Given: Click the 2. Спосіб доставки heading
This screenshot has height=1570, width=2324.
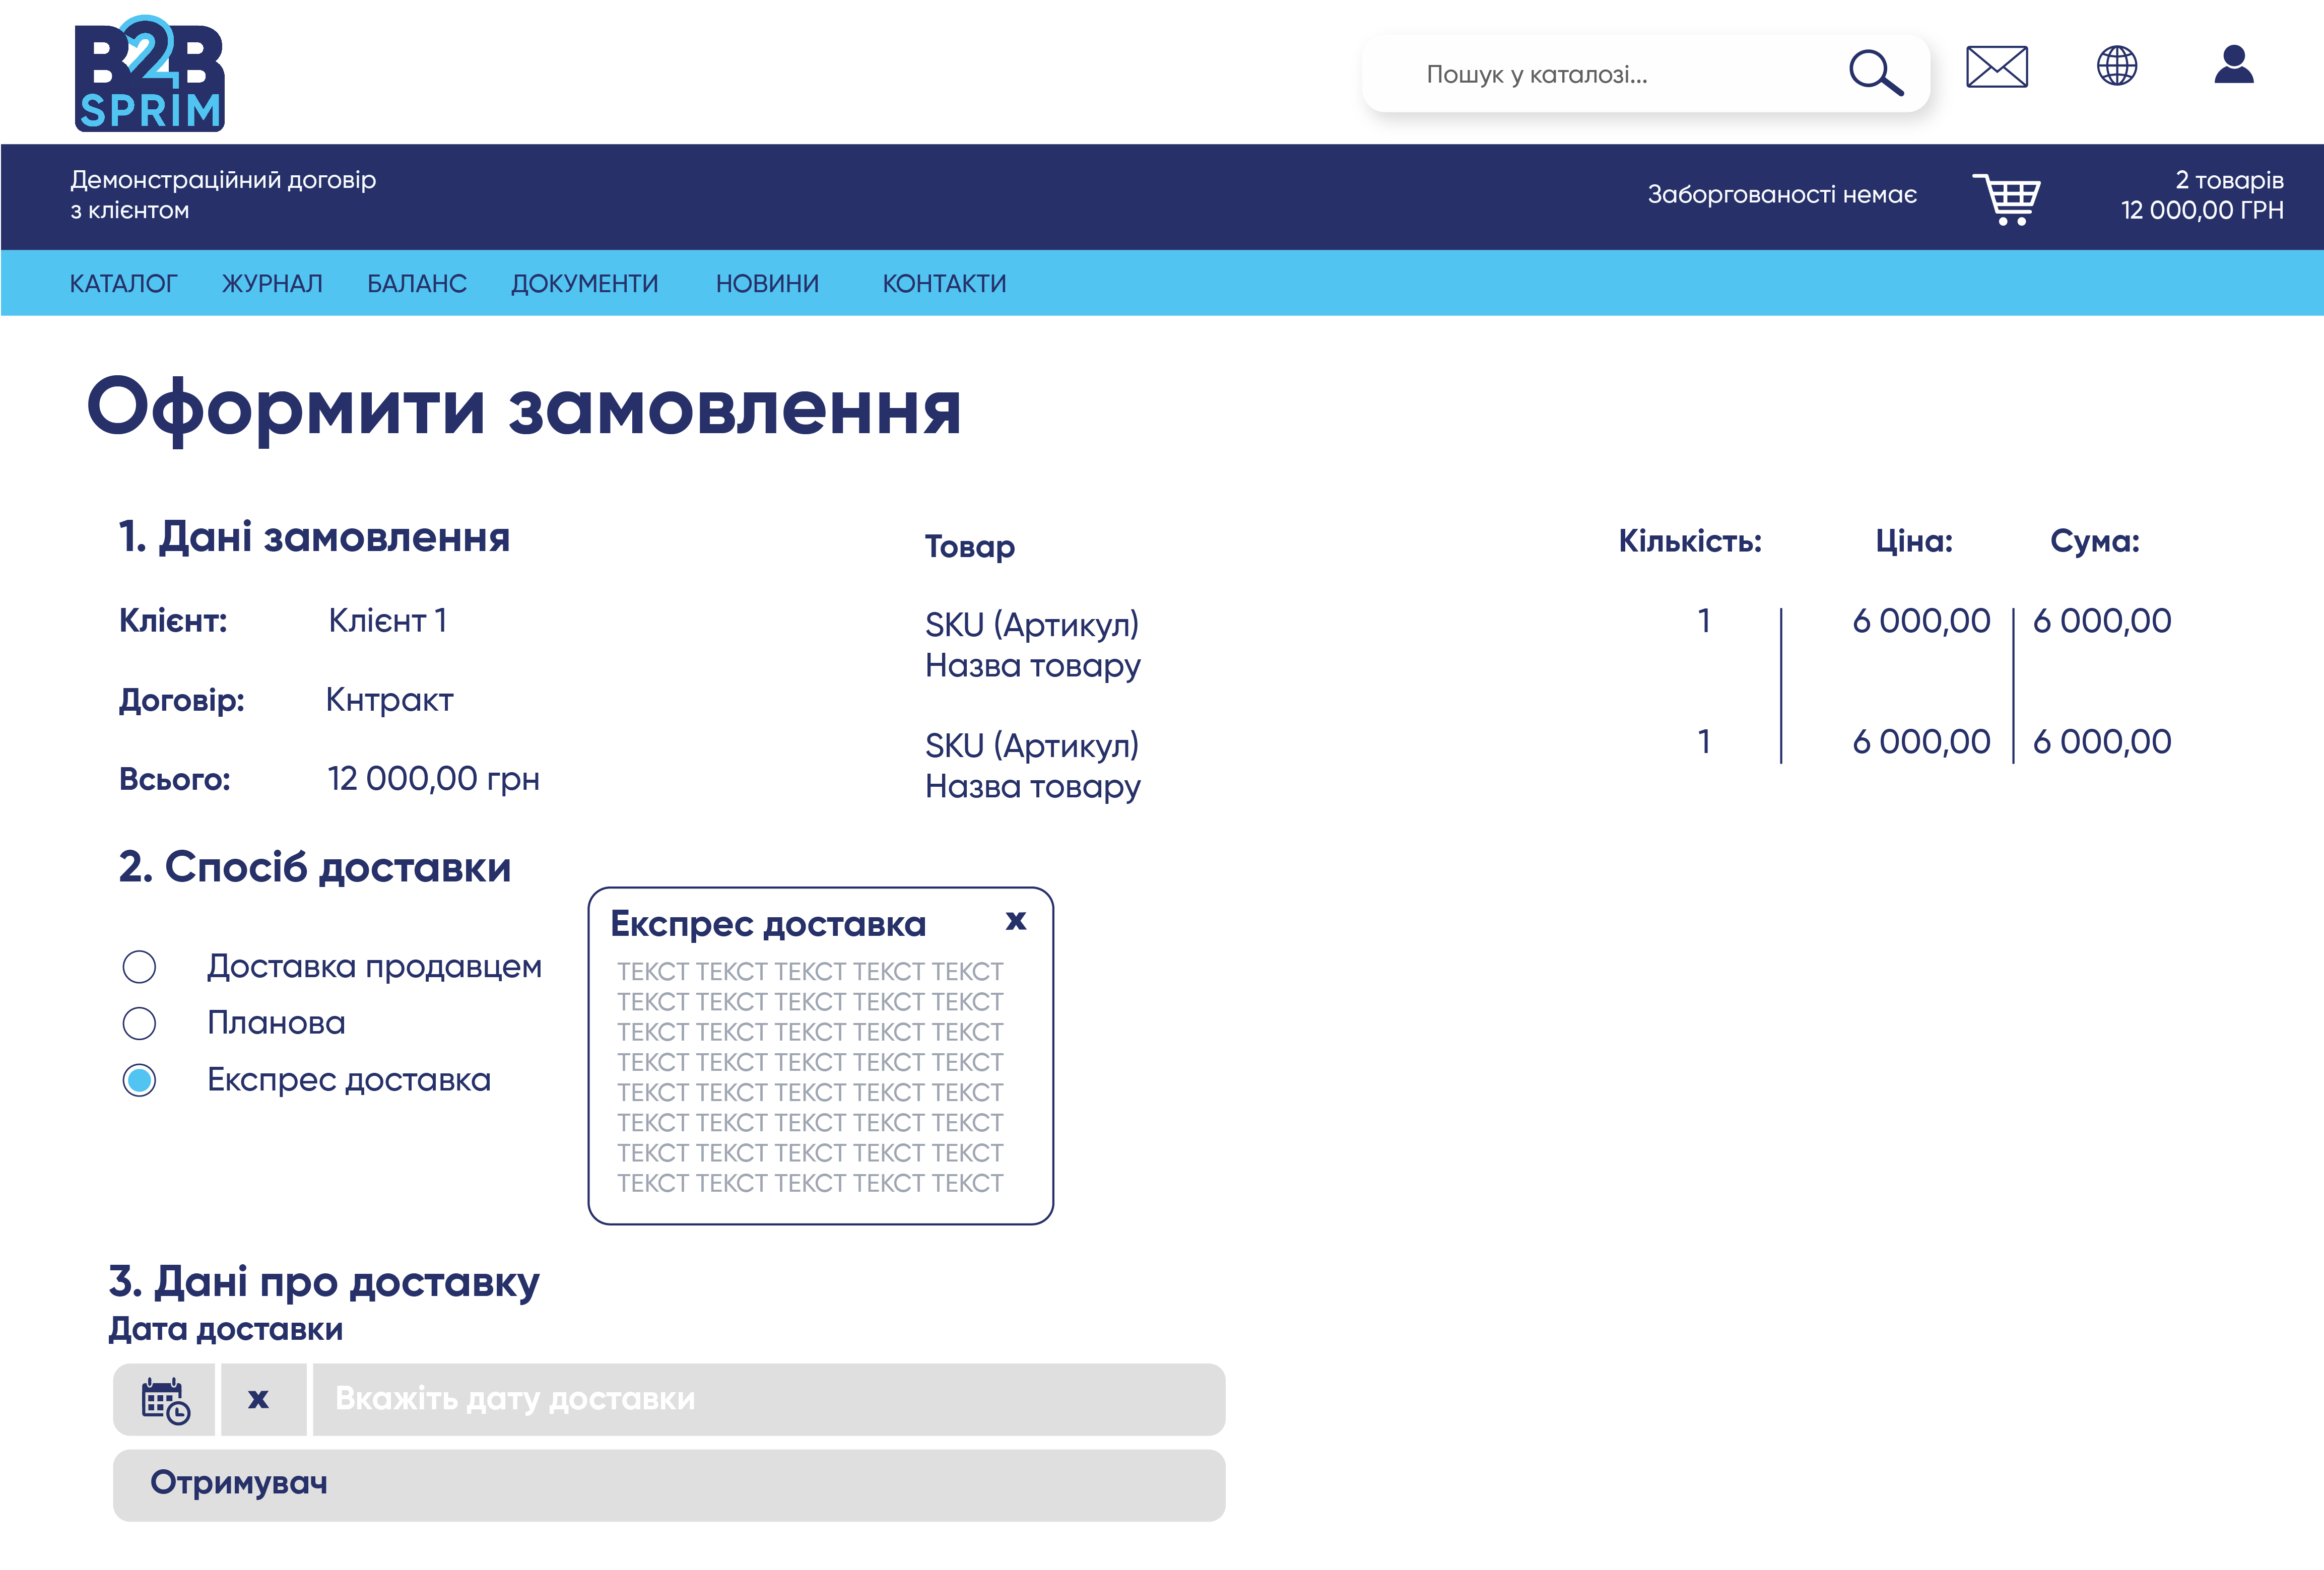Looking at the screenshot, I should 315,868.
